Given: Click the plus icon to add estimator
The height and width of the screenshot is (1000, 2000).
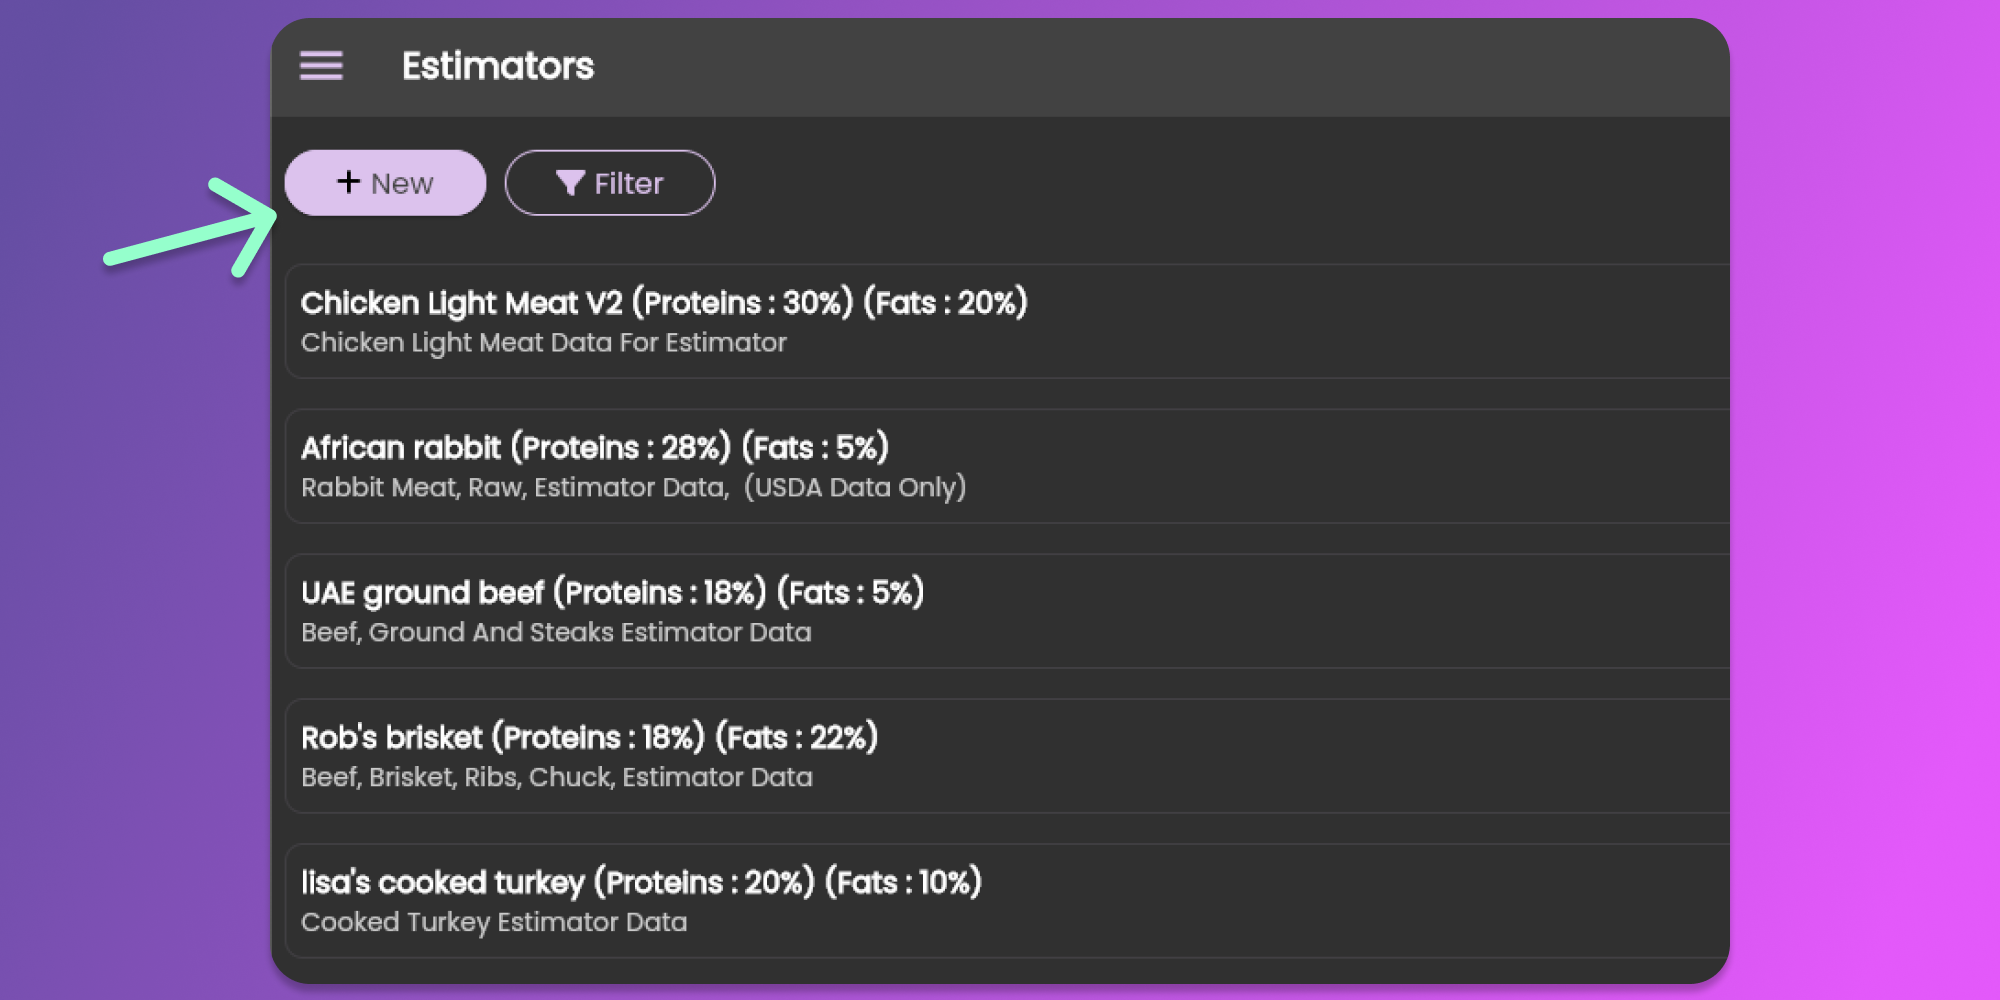Looking at the screenshot, I should [348, 182].
